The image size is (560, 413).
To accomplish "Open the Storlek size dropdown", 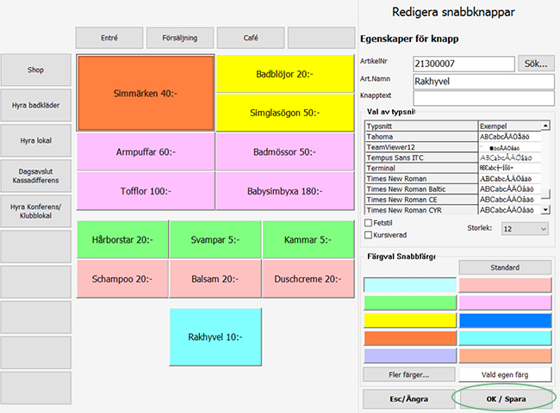I will (525, 229).
